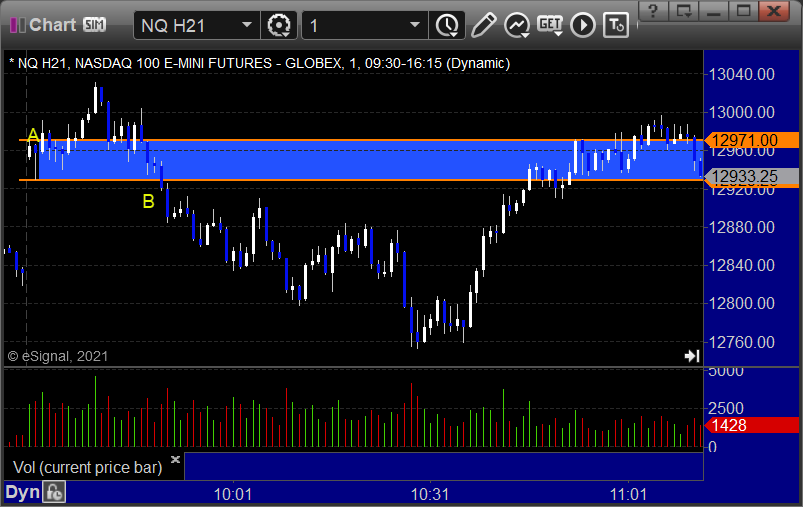This screenshot has height=507, width=803.
Task: Click the SIM mode badge
Action: coord(95,25)
